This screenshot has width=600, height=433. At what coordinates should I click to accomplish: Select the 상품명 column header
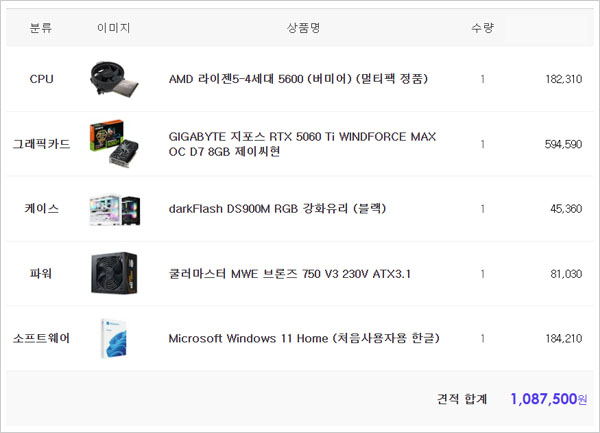(x=303, y=28)
